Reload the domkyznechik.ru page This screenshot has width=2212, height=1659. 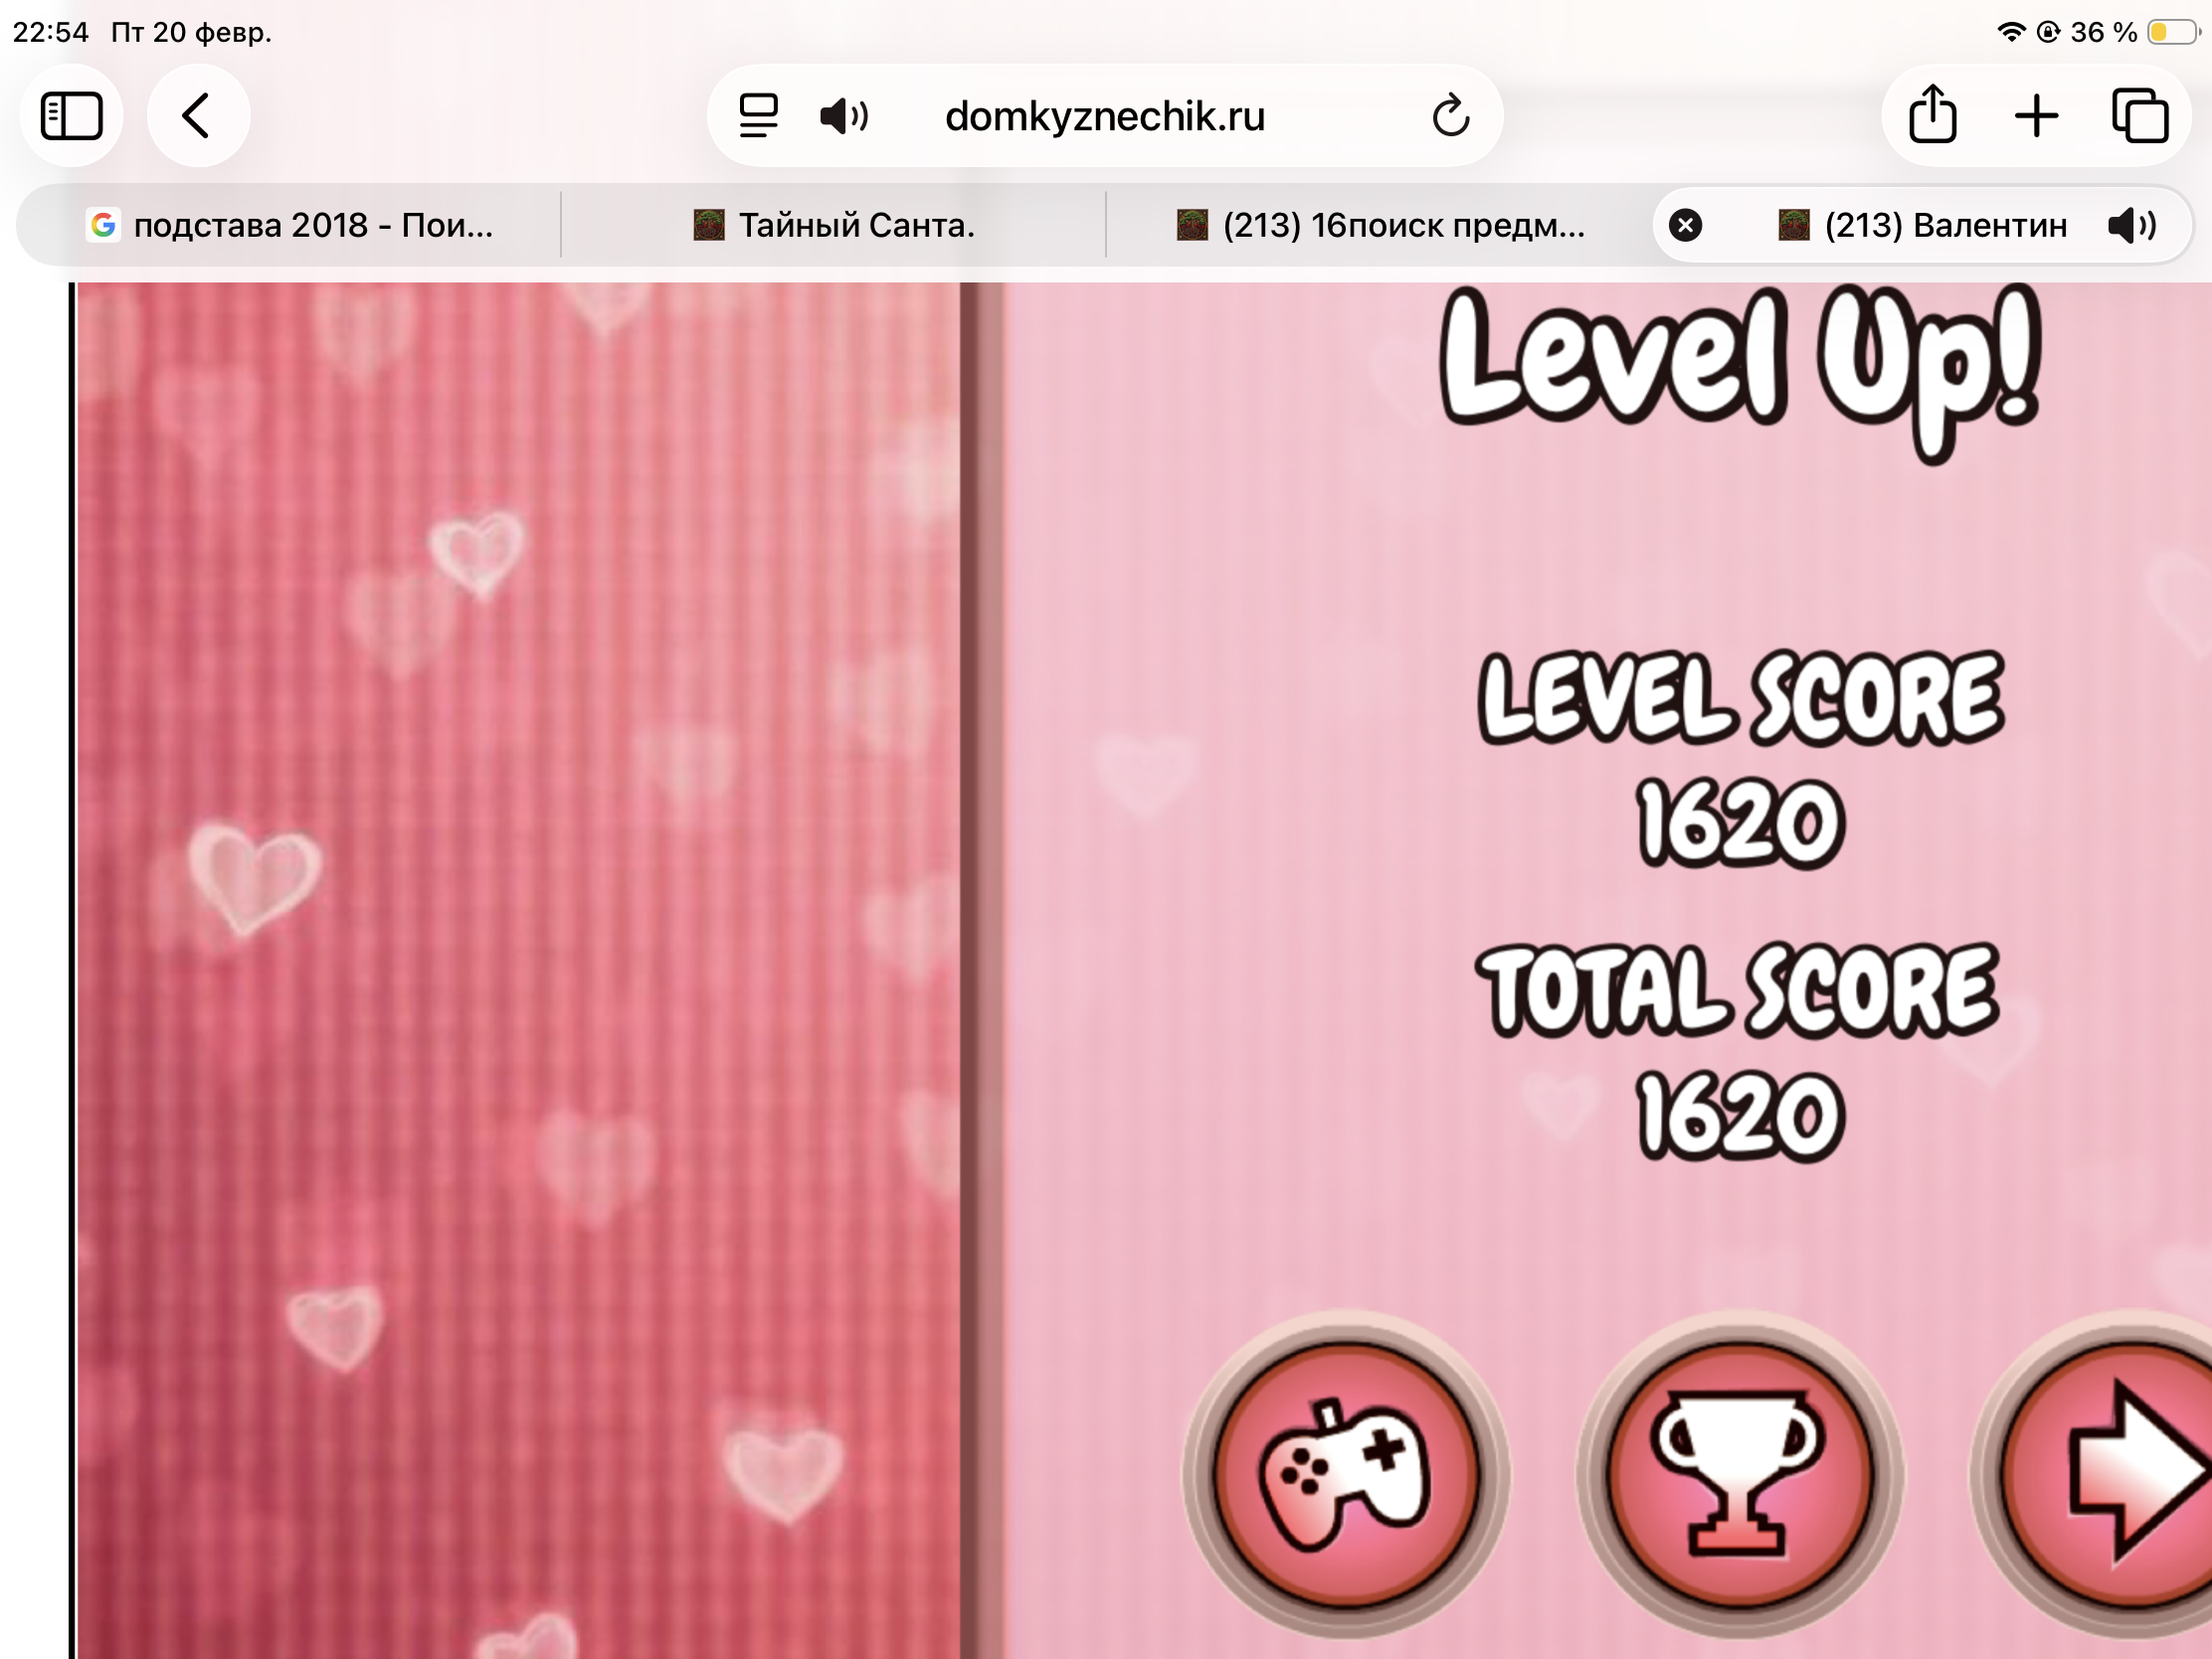(1450, 116)
